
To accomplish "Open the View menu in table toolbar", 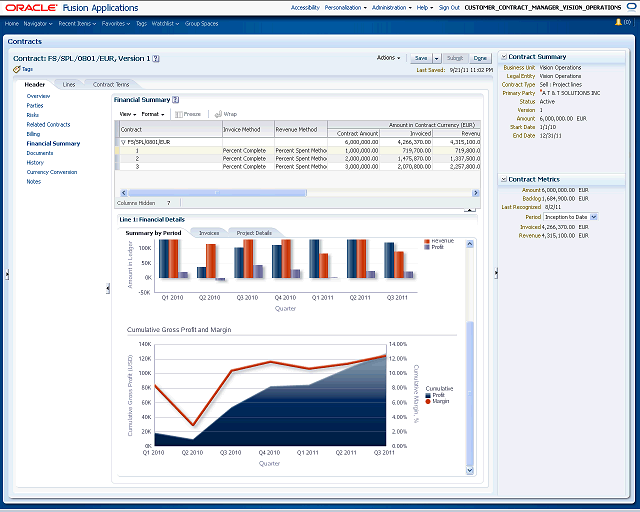I will coord(128,114).
